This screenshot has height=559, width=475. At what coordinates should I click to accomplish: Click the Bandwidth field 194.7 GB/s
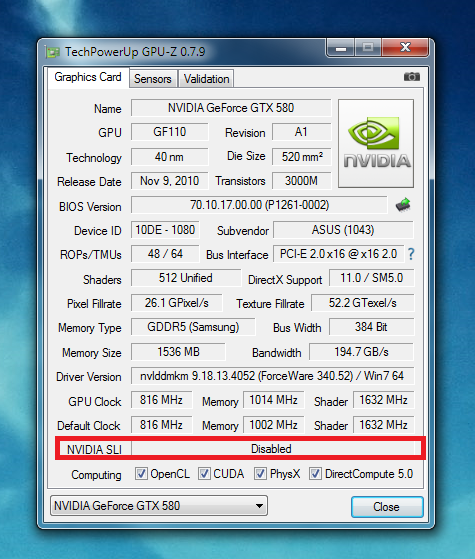pos(362,352)
